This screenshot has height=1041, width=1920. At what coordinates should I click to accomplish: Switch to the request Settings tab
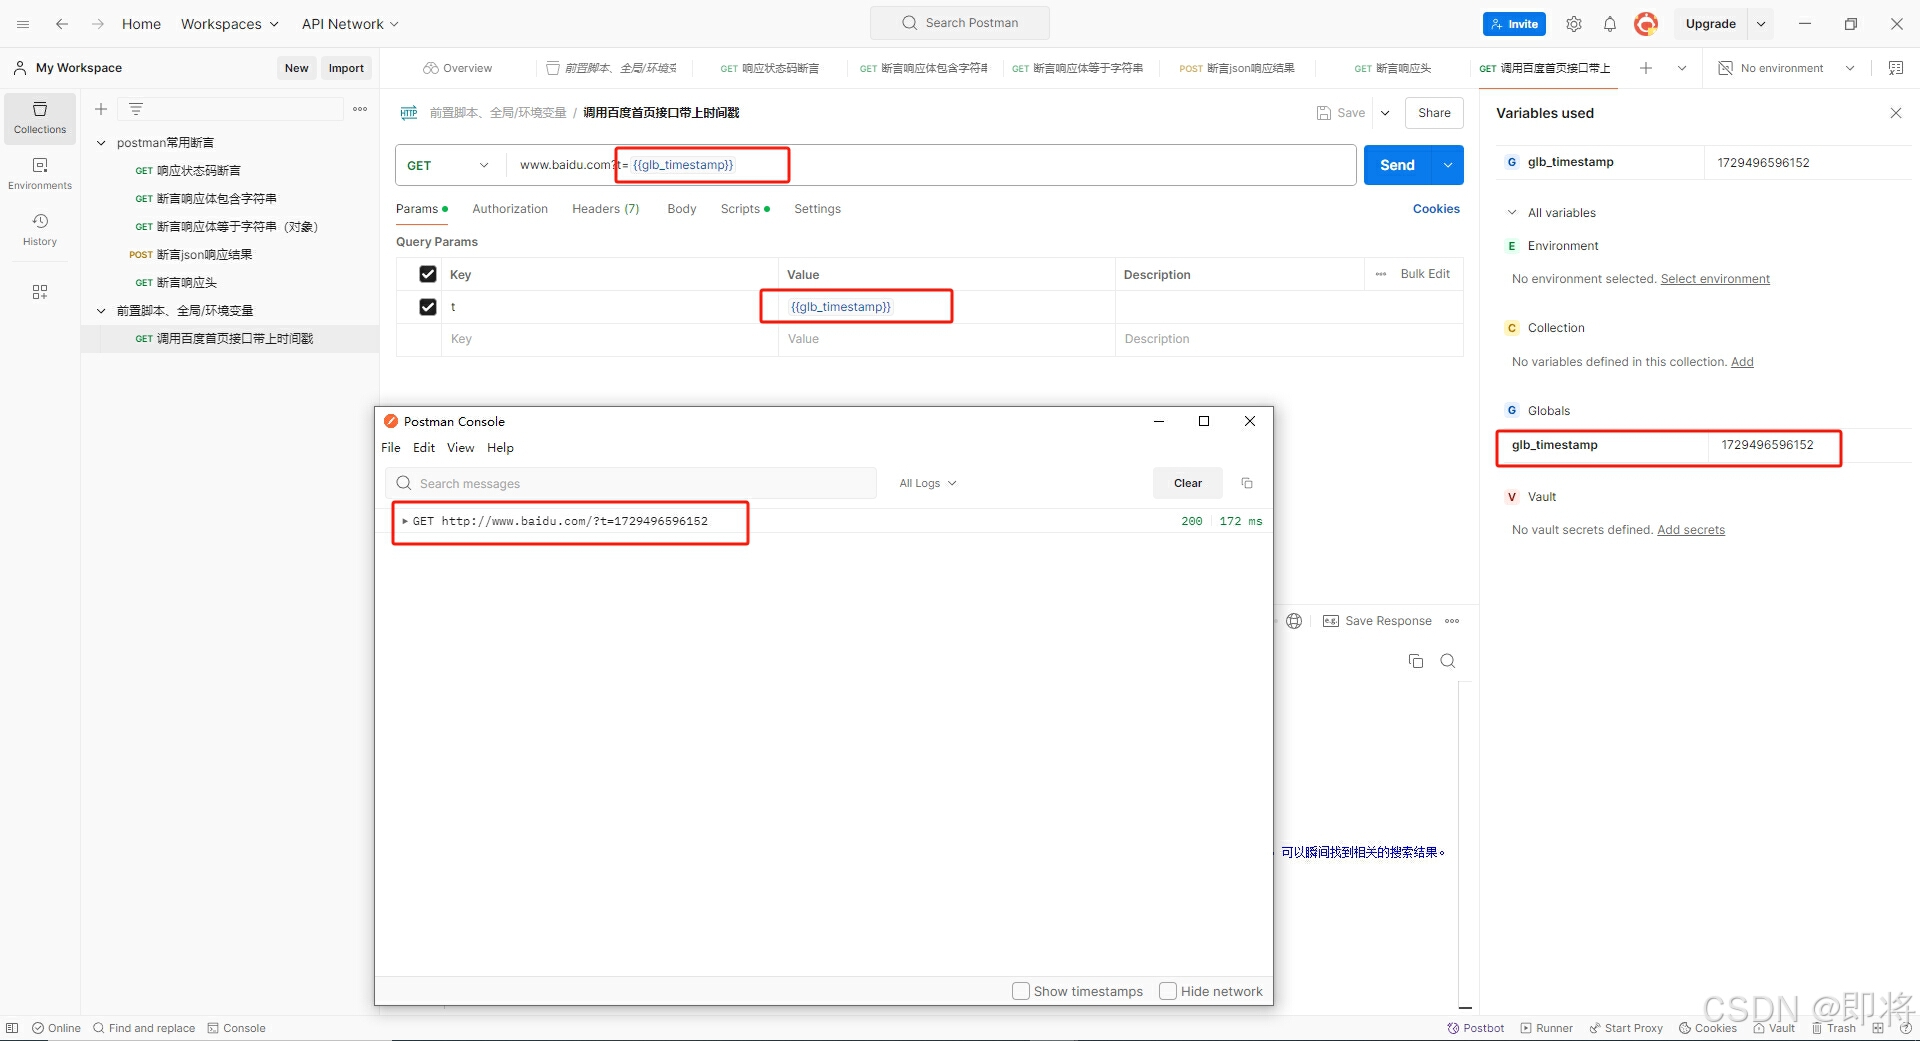click(x=817, y=209)
